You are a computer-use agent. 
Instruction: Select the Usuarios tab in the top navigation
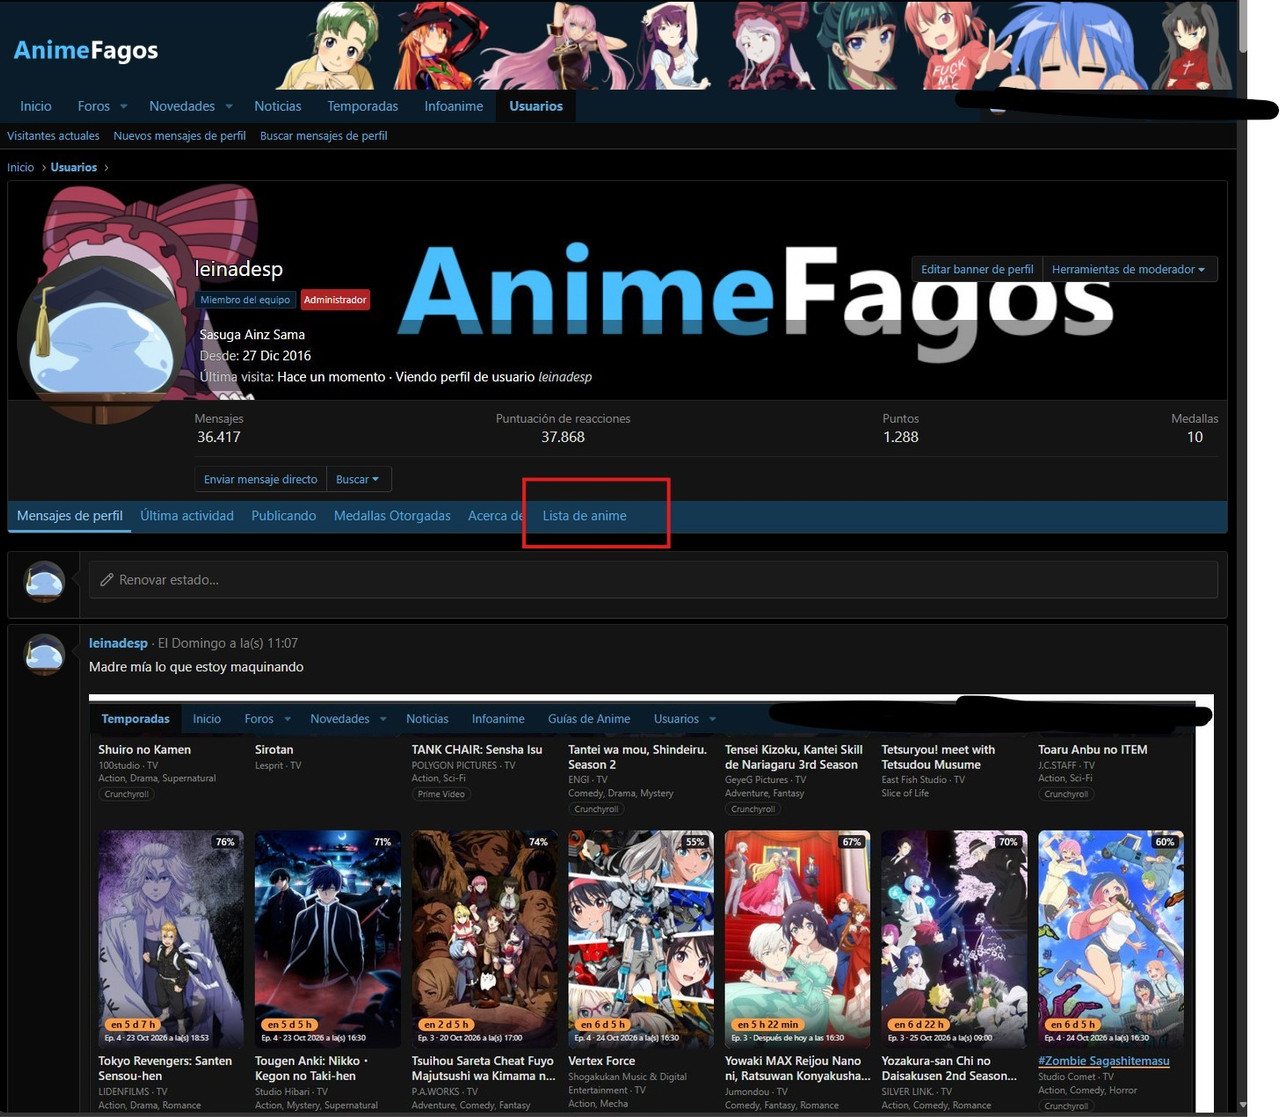(536, 106)
